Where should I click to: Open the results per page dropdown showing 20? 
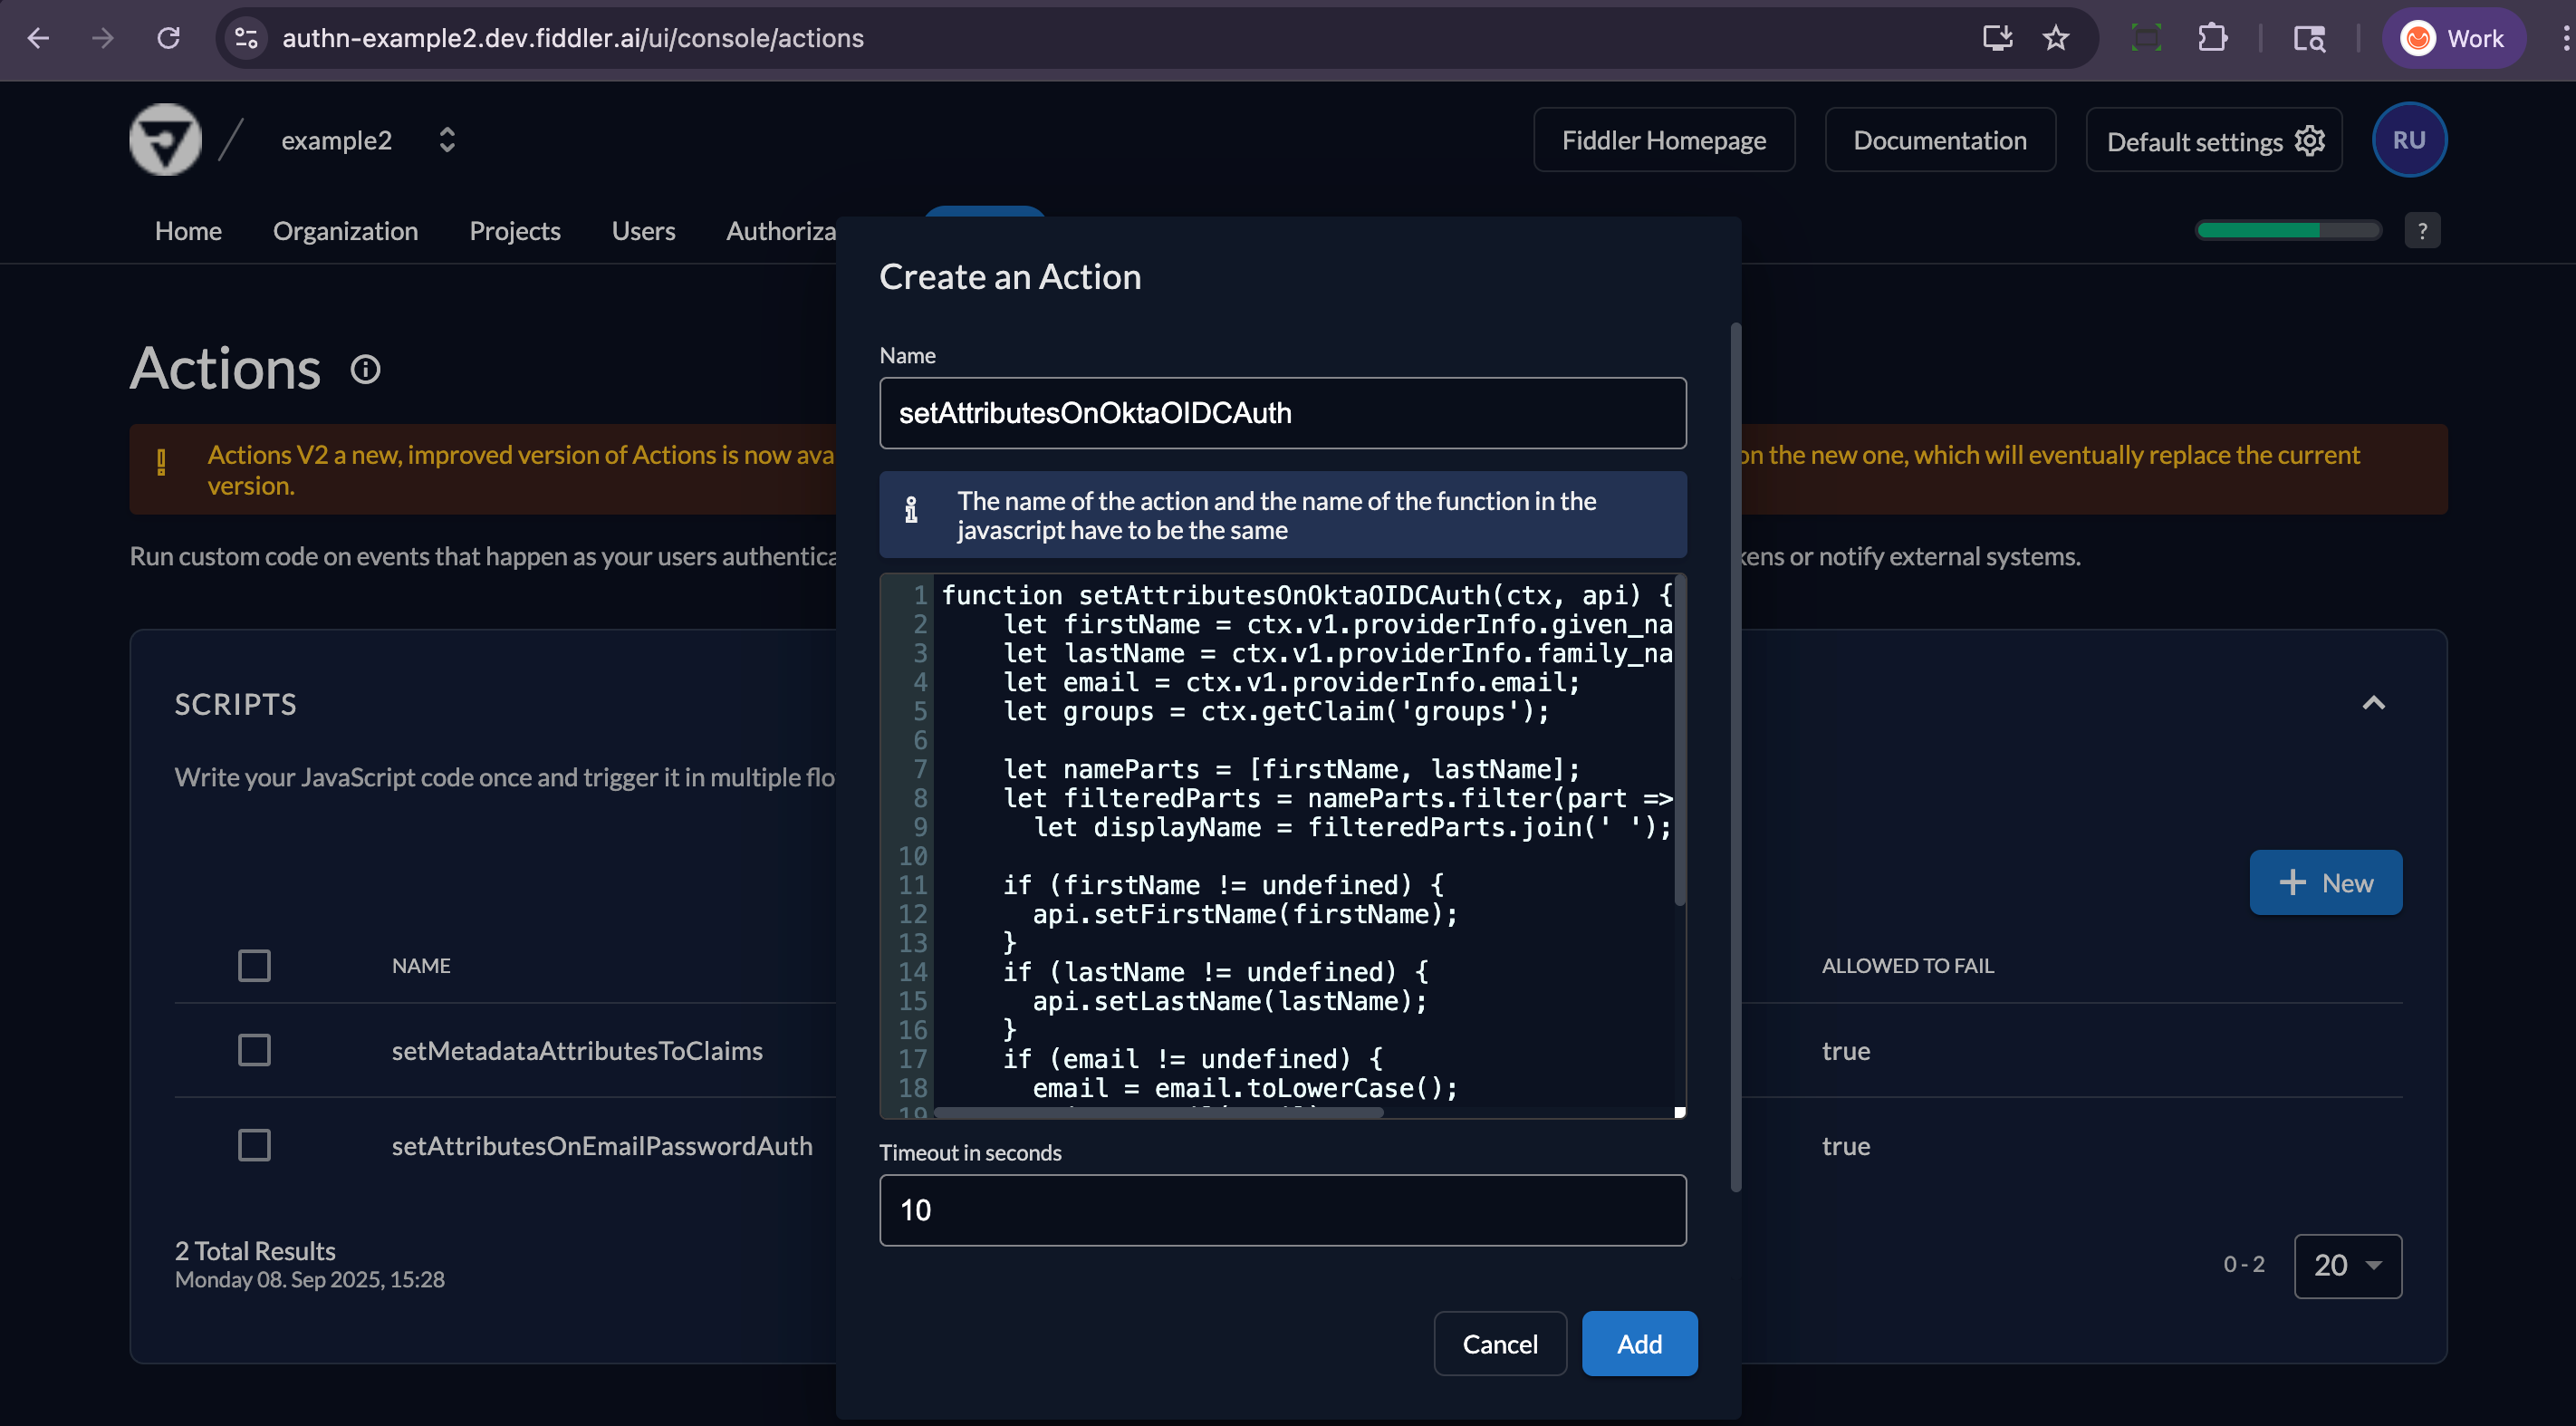(x=2348, y=1265)
